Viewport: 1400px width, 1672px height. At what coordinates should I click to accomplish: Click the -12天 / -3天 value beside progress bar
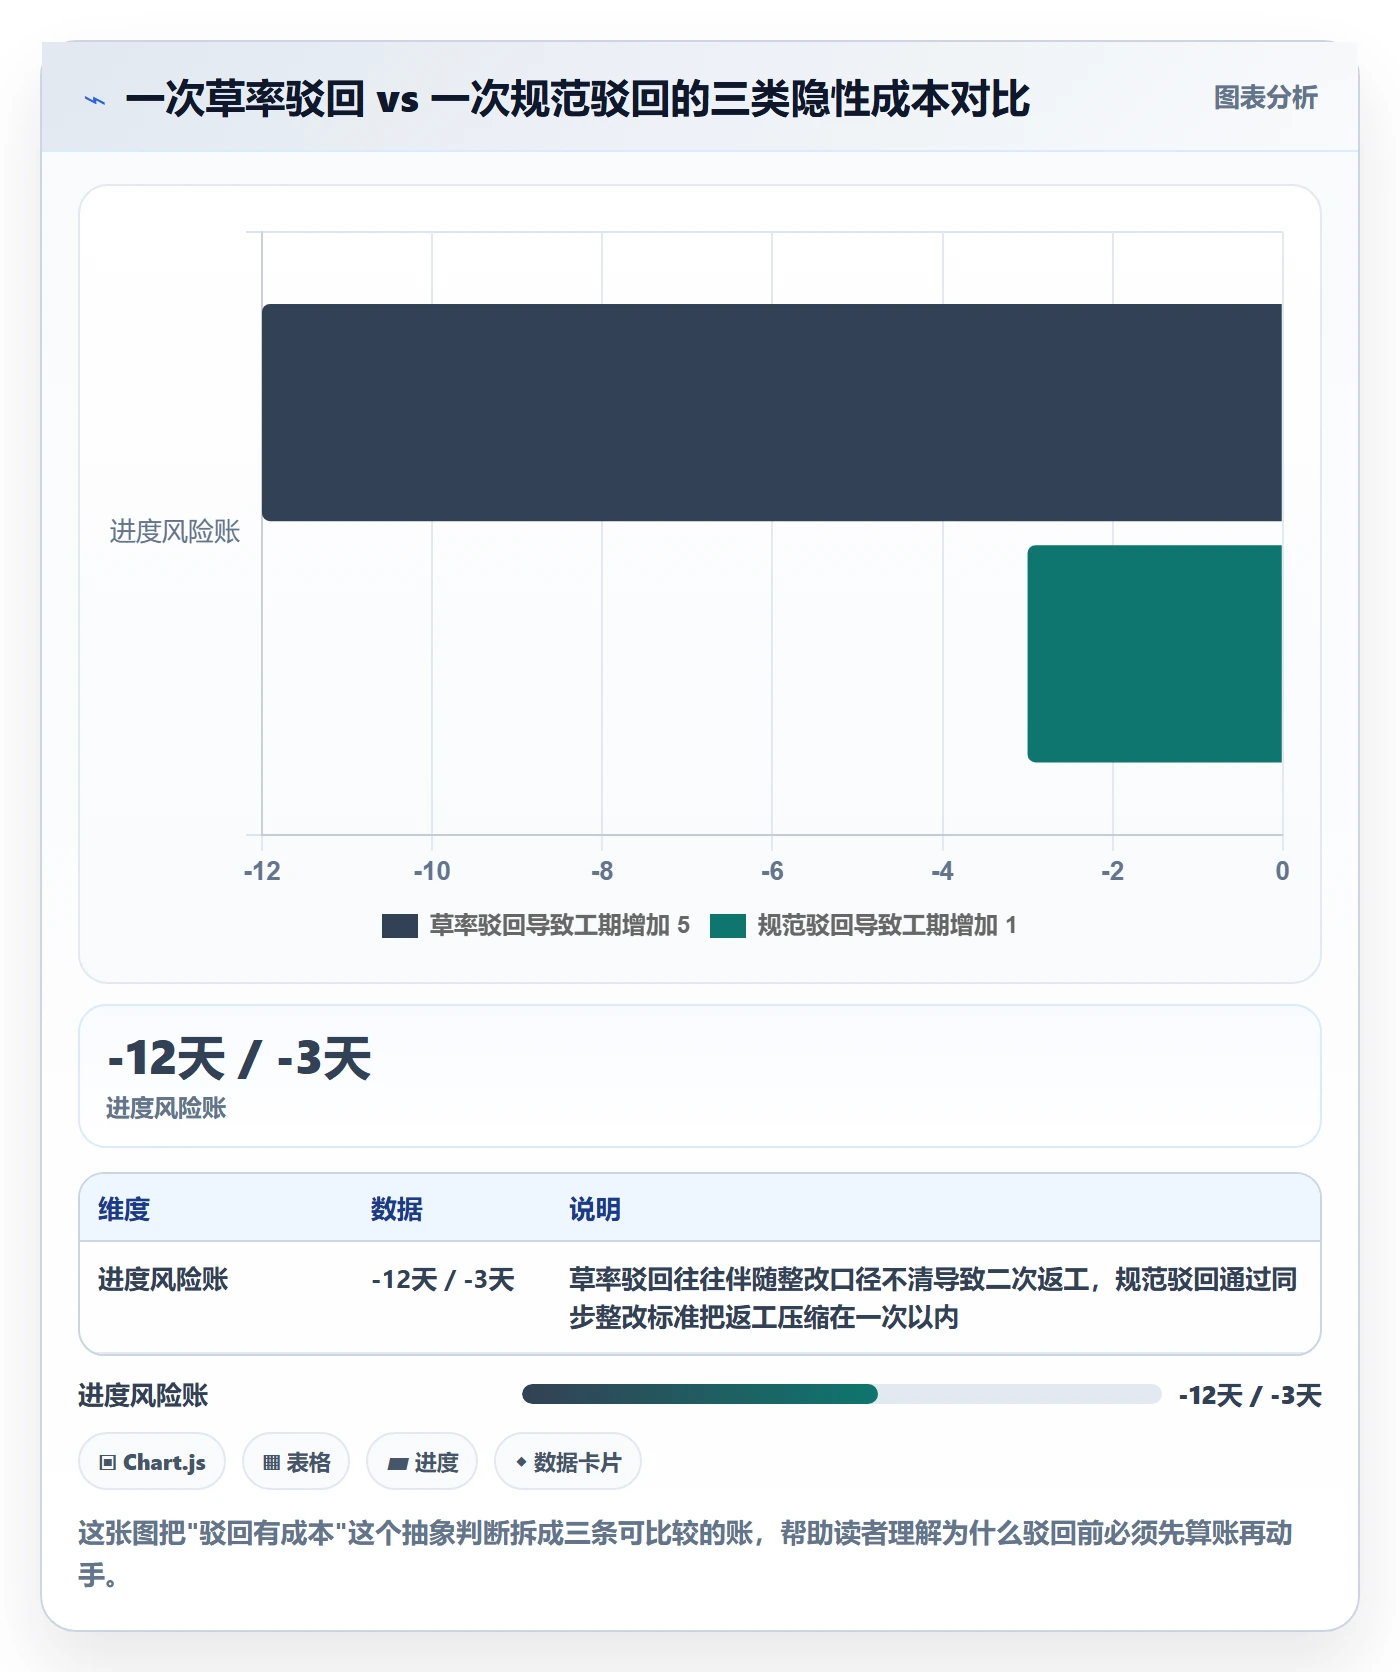click(x=1250, y=1395)
